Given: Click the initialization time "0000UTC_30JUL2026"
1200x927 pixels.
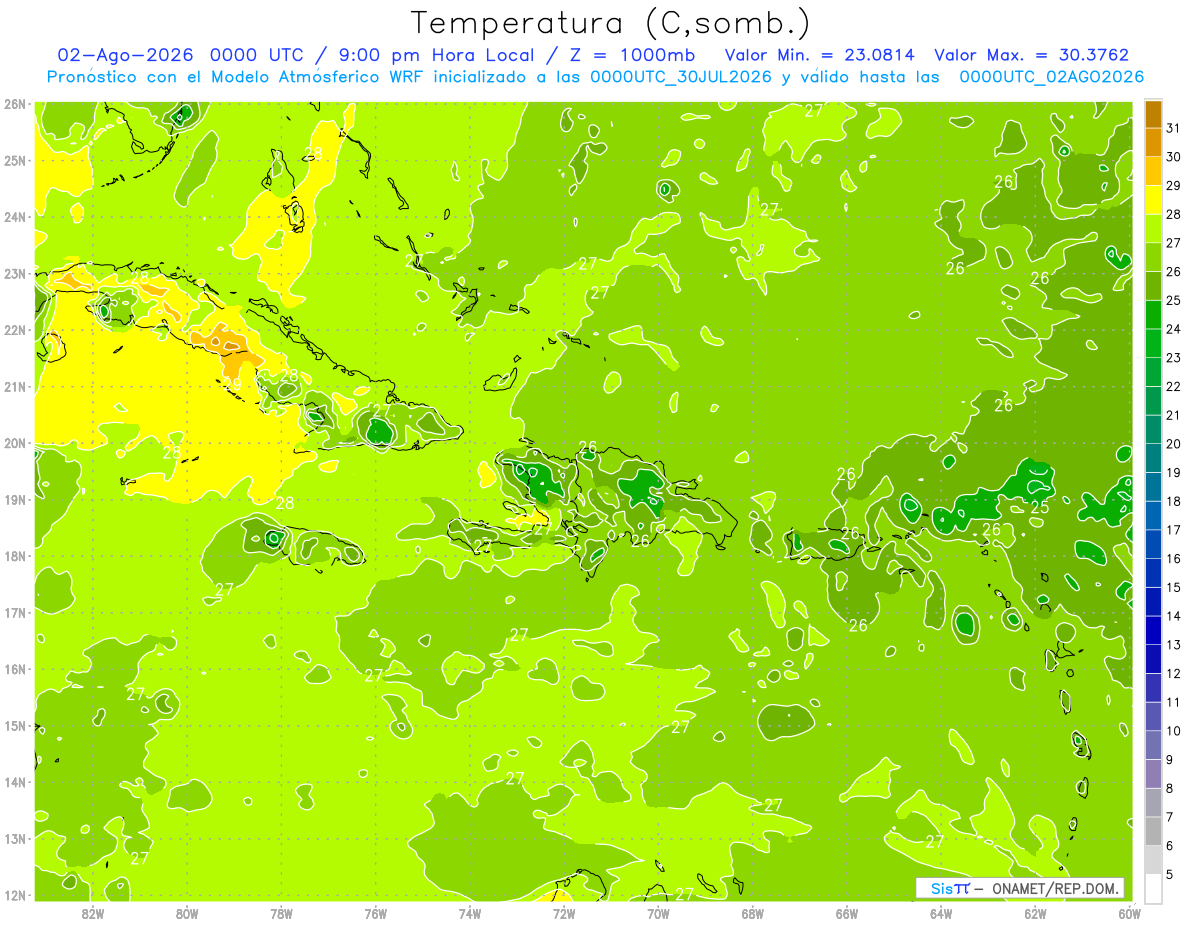Looking at the screenshot, I should click(681, 77).
